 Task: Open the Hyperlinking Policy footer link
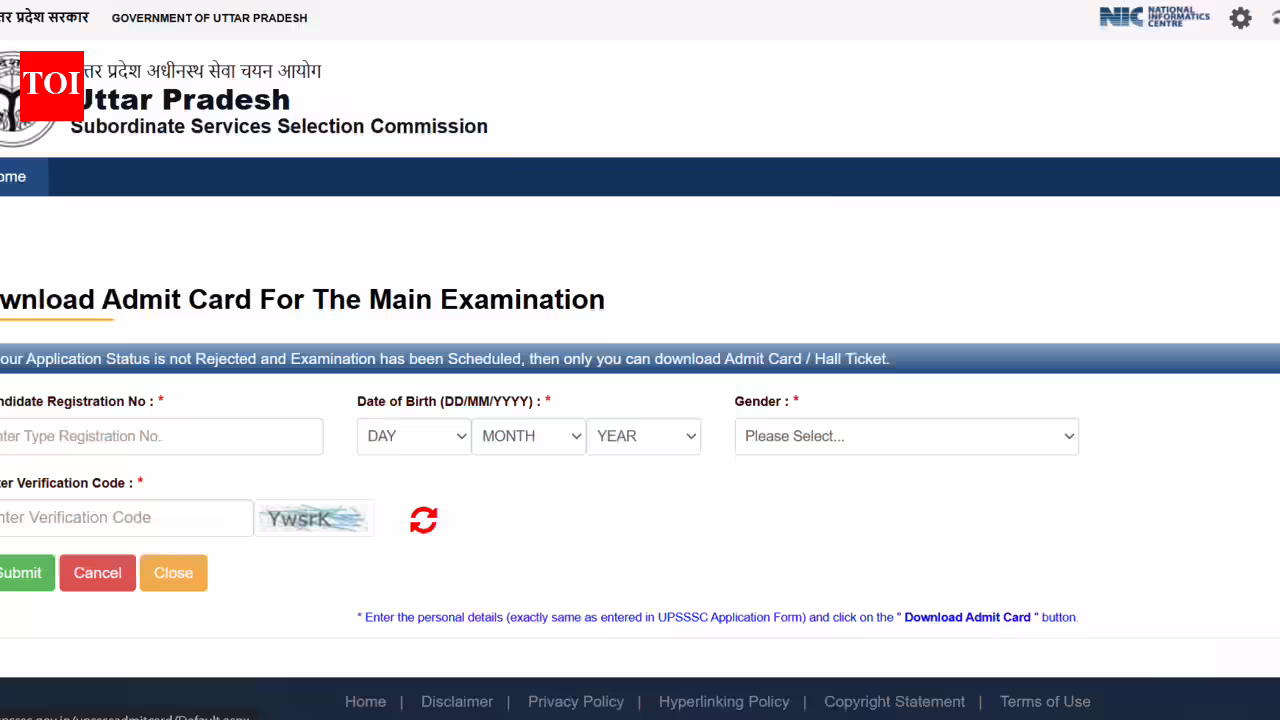pyautogui.click(x=724, y=701)
